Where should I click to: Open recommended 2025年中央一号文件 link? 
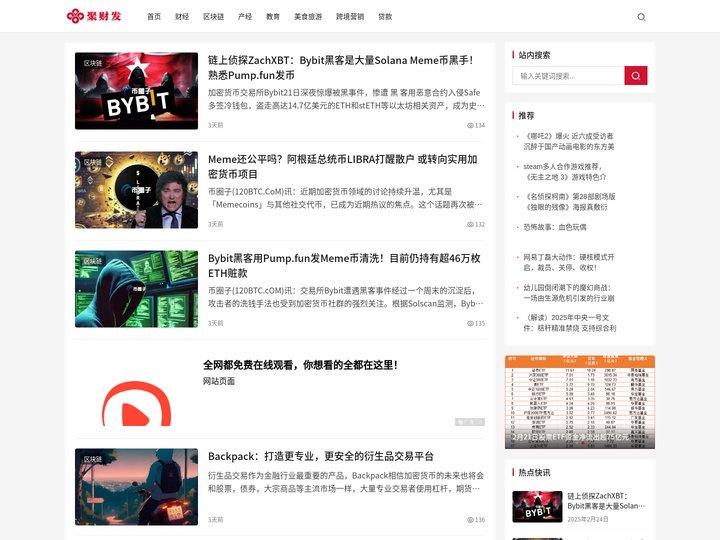[x=570, y=323]
